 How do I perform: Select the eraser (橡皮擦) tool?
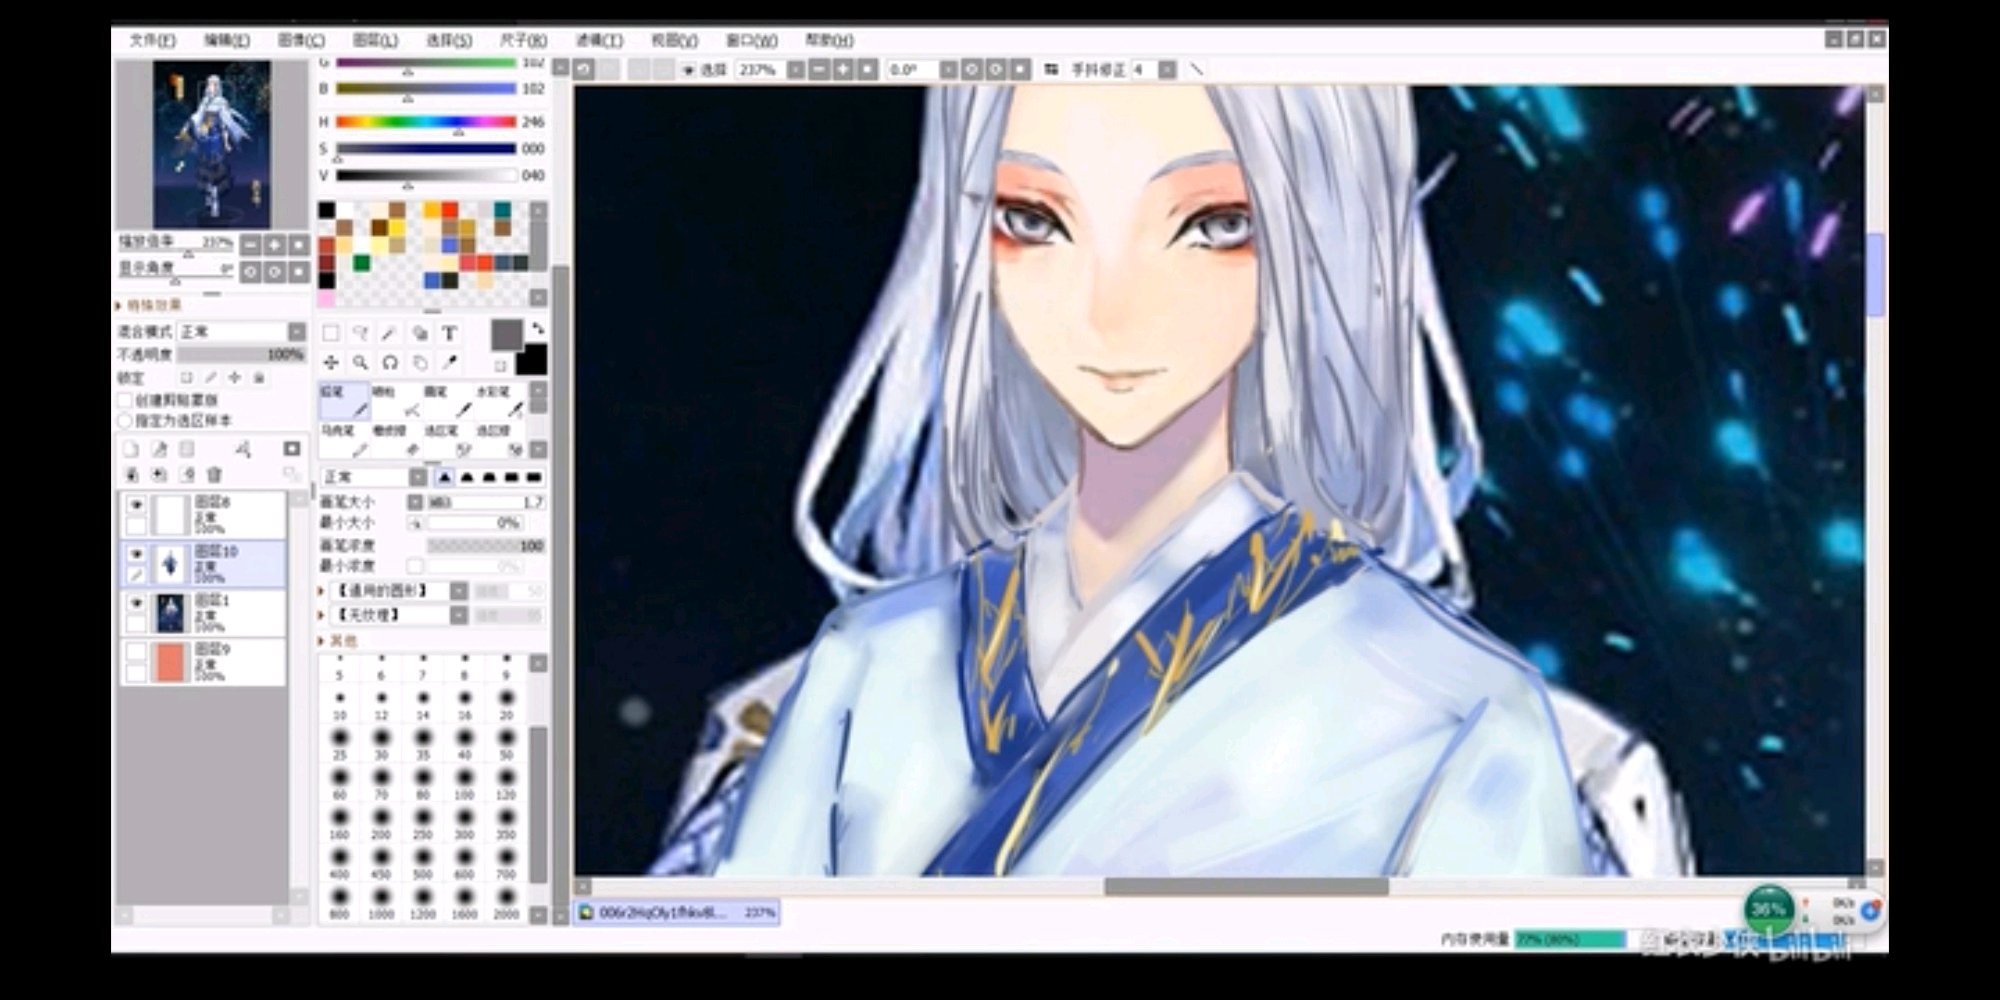pyautogui.click(x=397, y=440)
